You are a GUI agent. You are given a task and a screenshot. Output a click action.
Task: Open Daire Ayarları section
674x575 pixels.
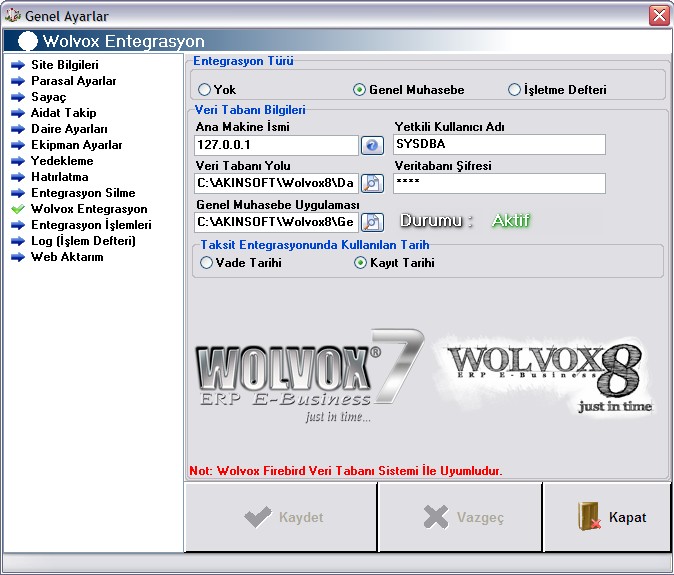point(69,129)
